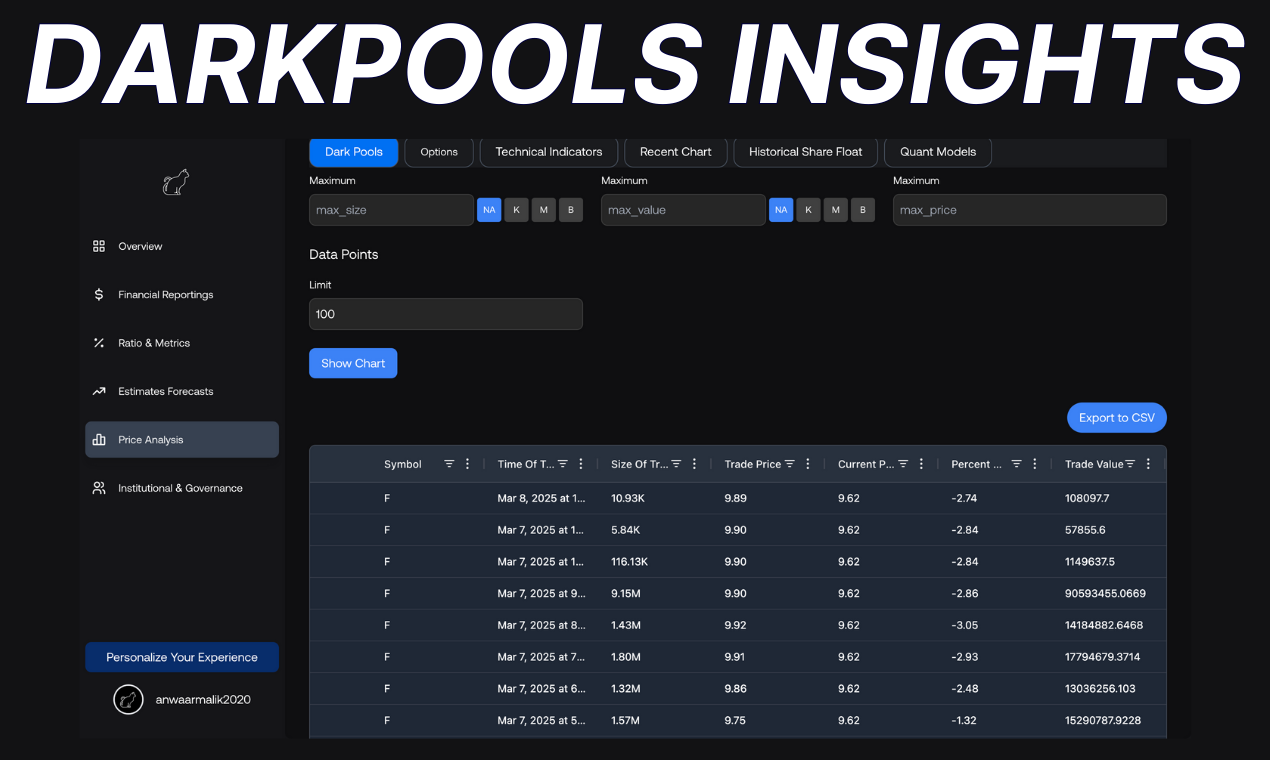Open three-dot menu on Symbol column

(x=467, y=464)
